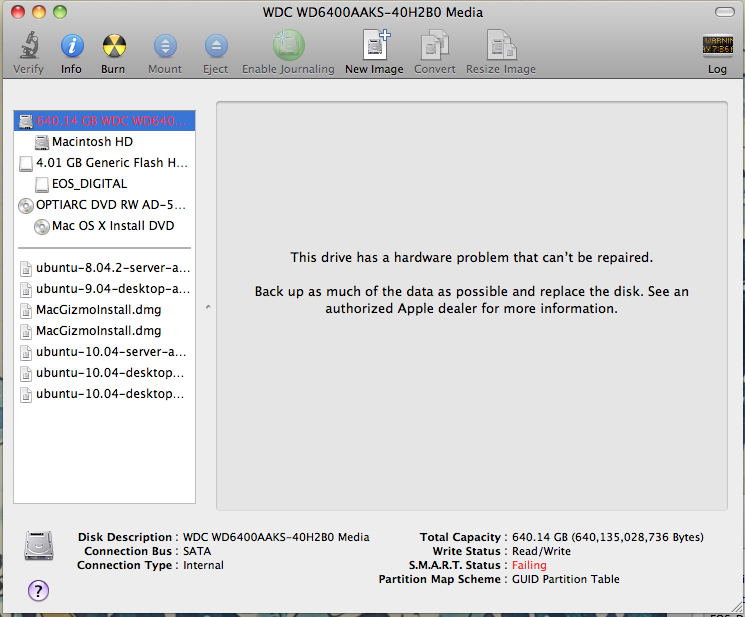Click the Mount toolbar icon

[x=165, y=46]
